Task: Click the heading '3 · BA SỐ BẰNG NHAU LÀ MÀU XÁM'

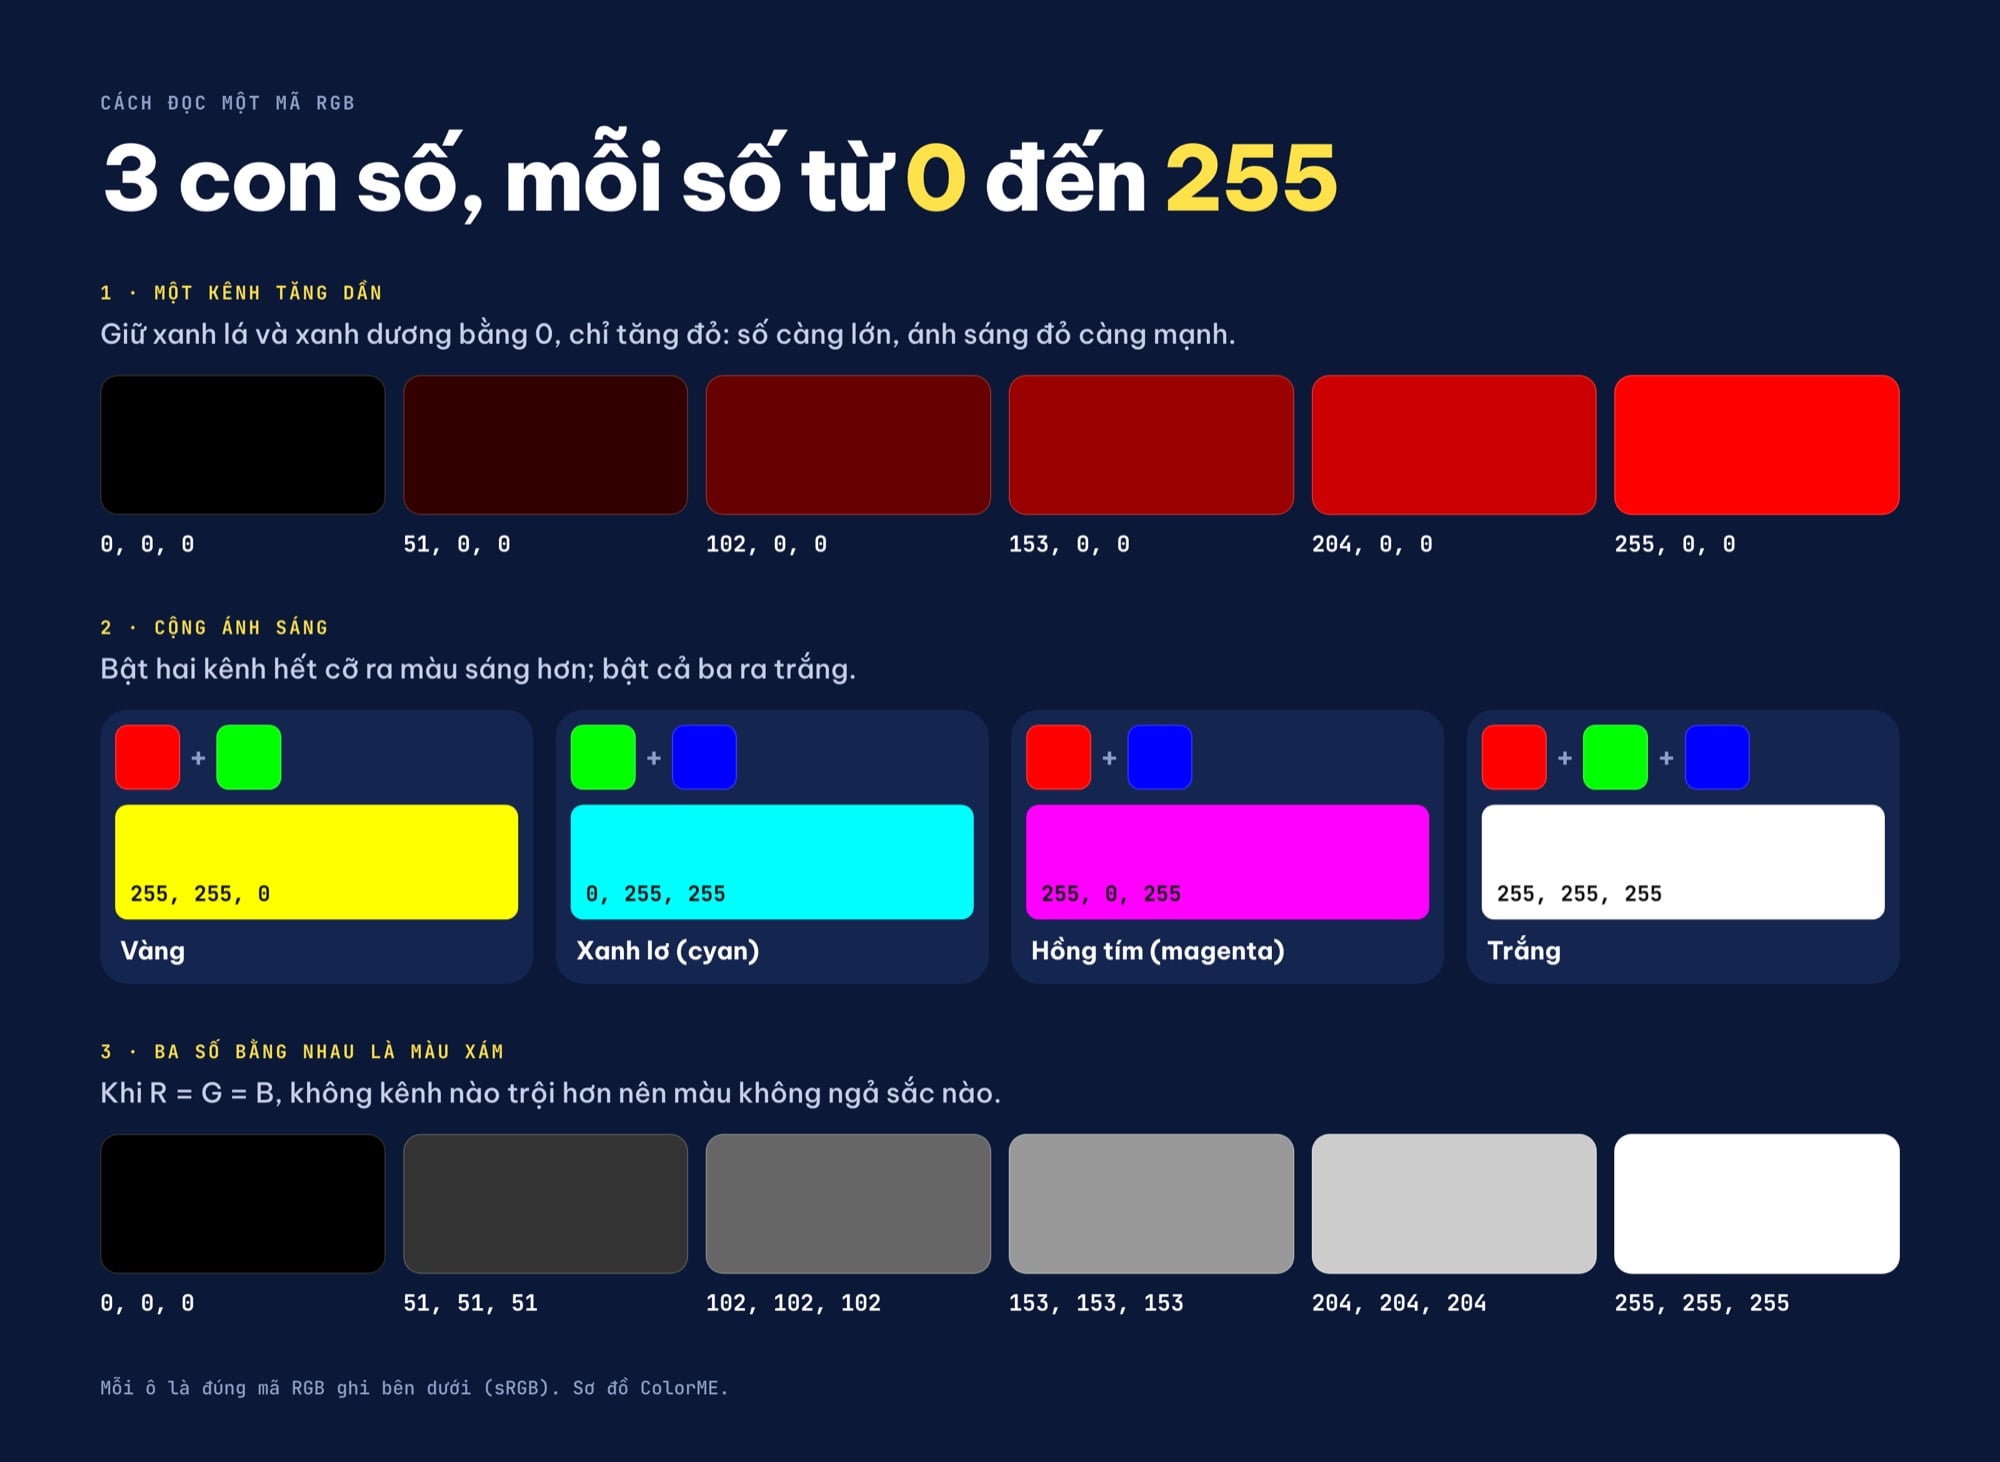Action: [302, 1051]
